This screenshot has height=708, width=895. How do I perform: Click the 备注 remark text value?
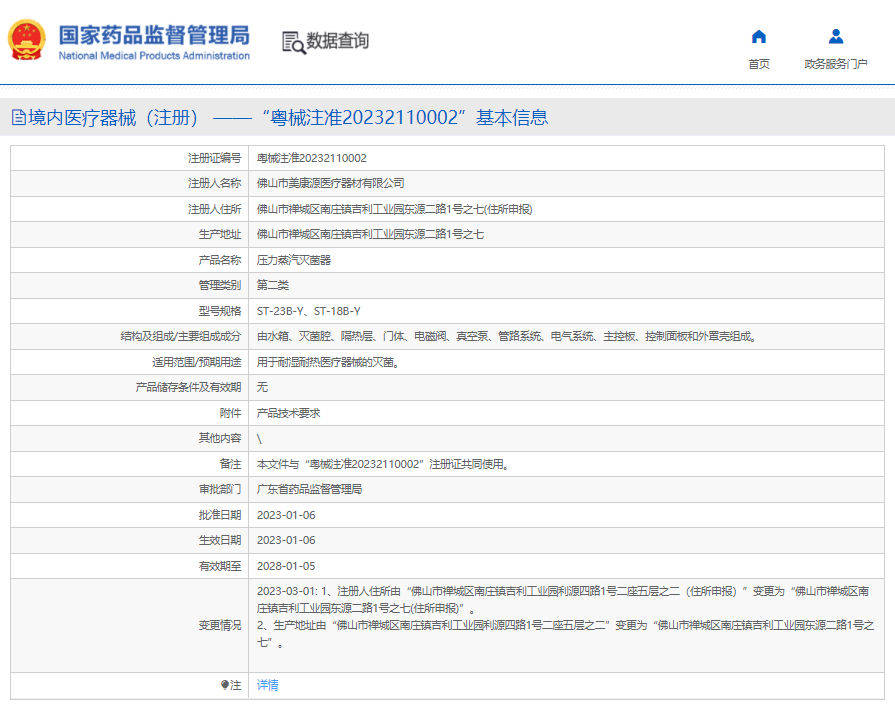click(382, 464)
